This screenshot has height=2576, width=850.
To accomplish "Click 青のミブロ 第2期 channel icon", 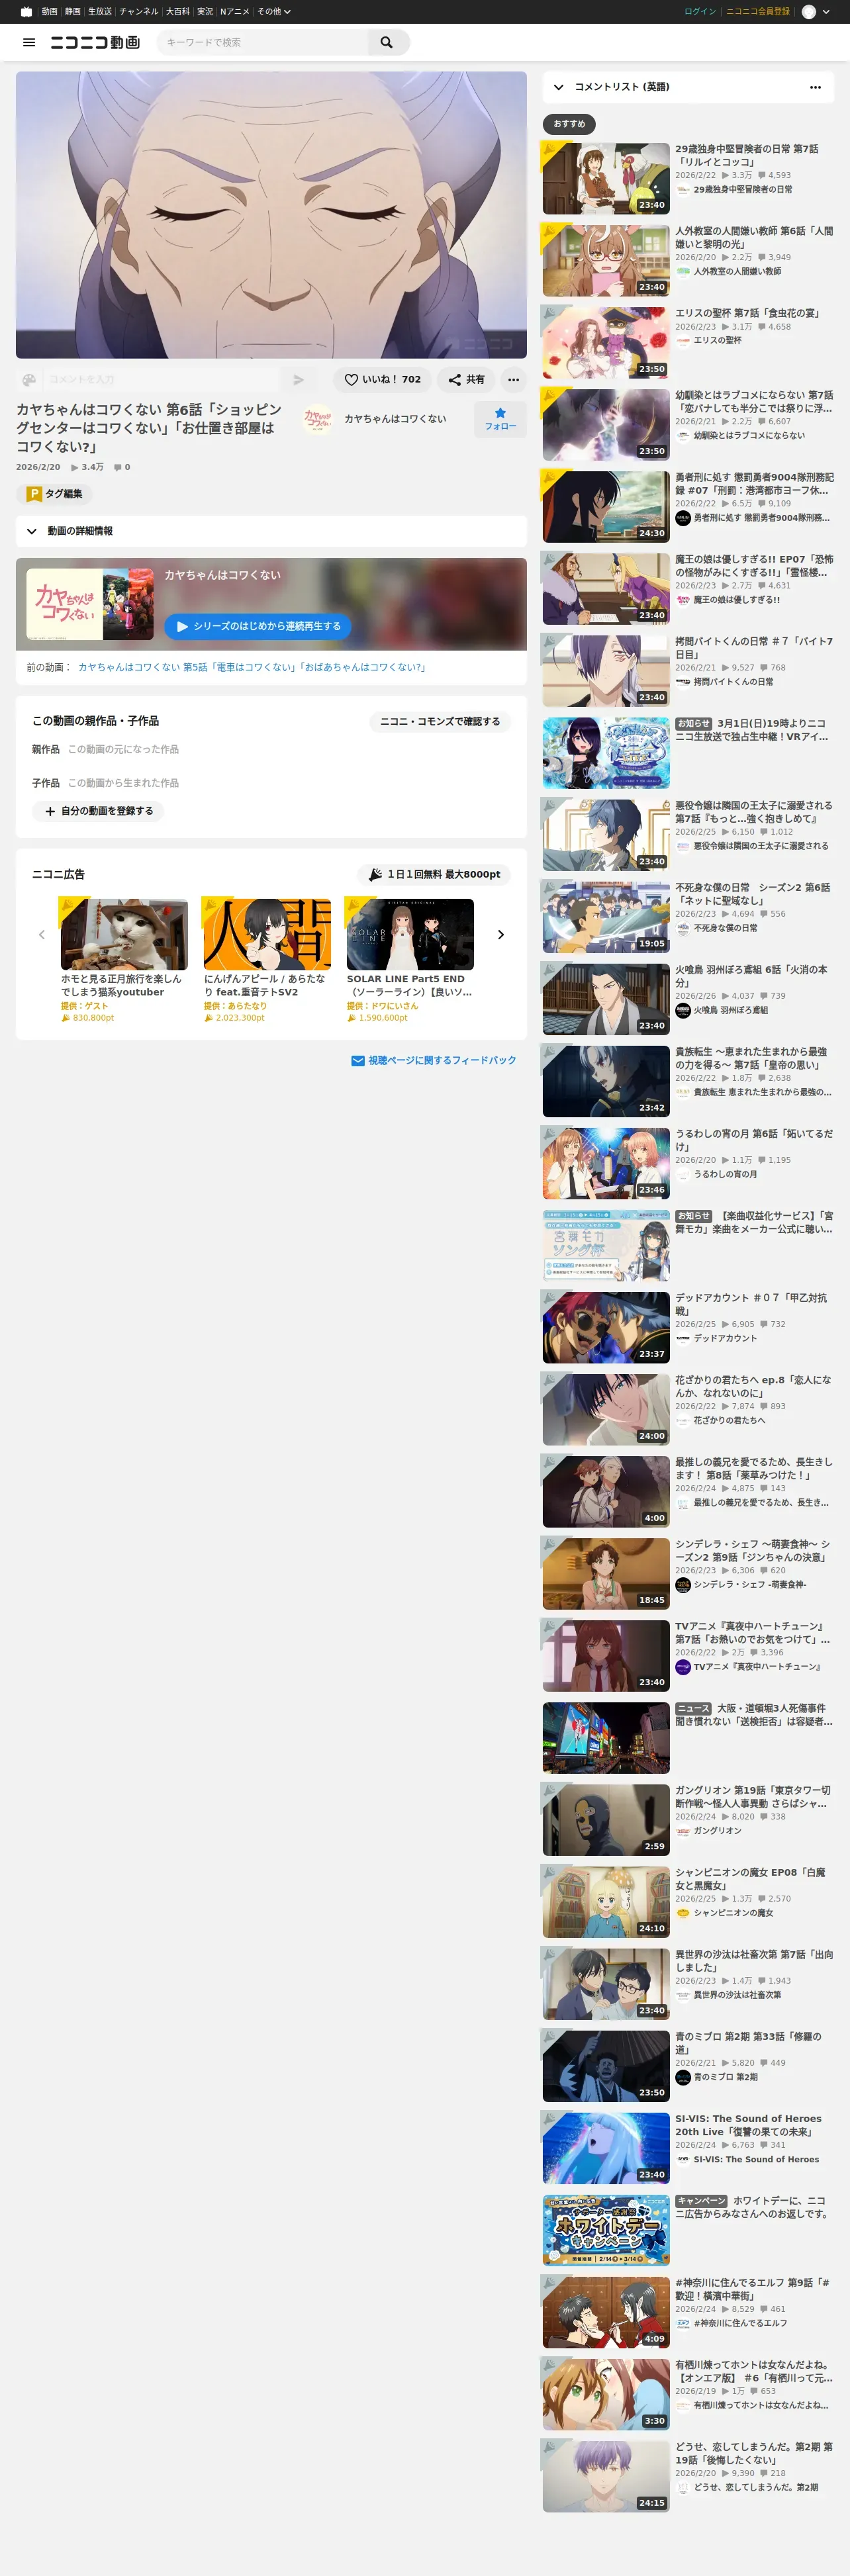I will pyautogui.click(x=683, y=2076).
